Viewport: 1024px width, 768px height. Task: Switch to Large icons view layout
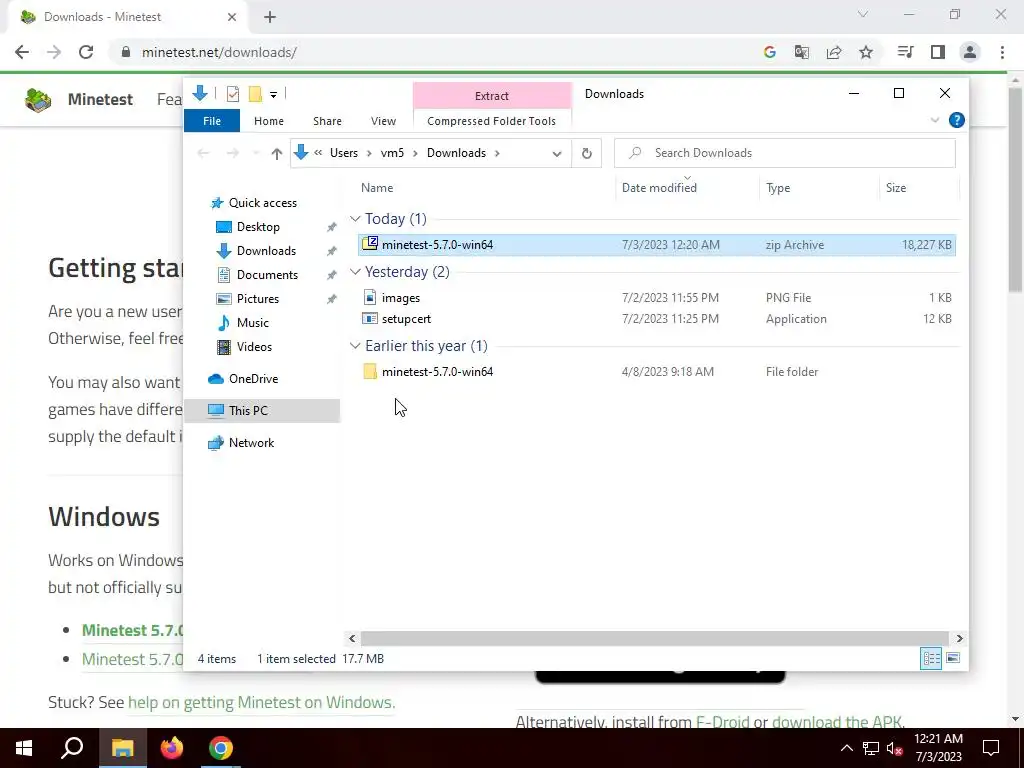tap(953, 658)
